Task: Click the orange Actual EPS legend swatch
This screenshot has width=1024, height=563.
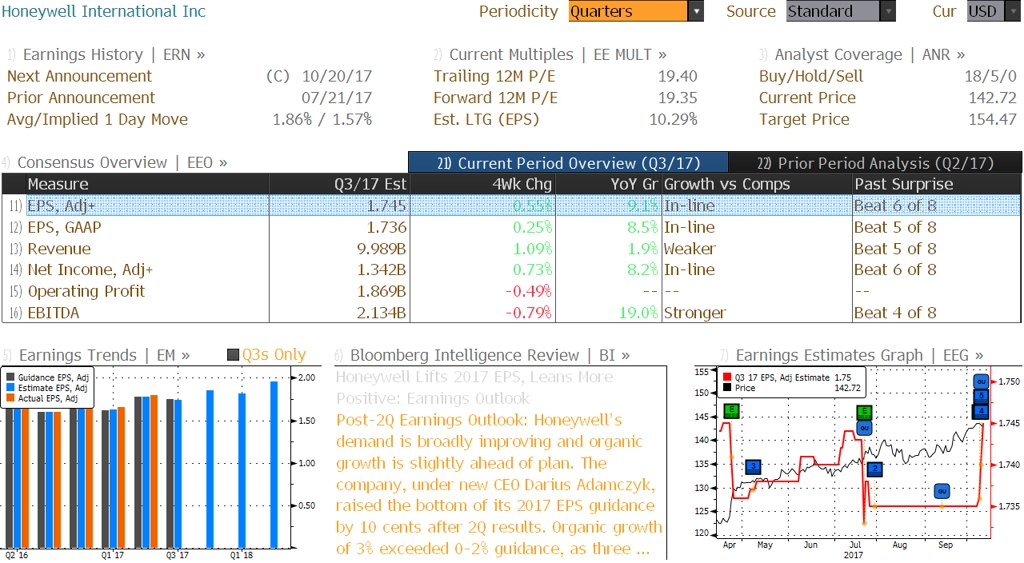Action: 10,398
